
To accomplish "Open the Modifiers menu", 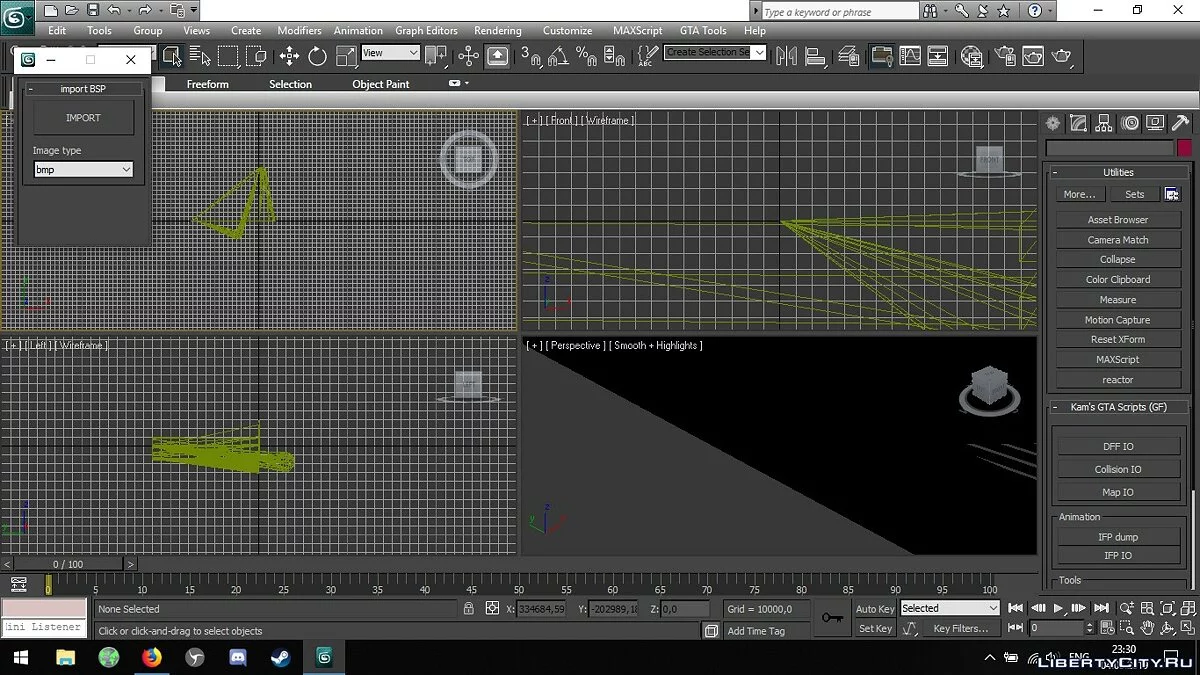I will (299, 31).
